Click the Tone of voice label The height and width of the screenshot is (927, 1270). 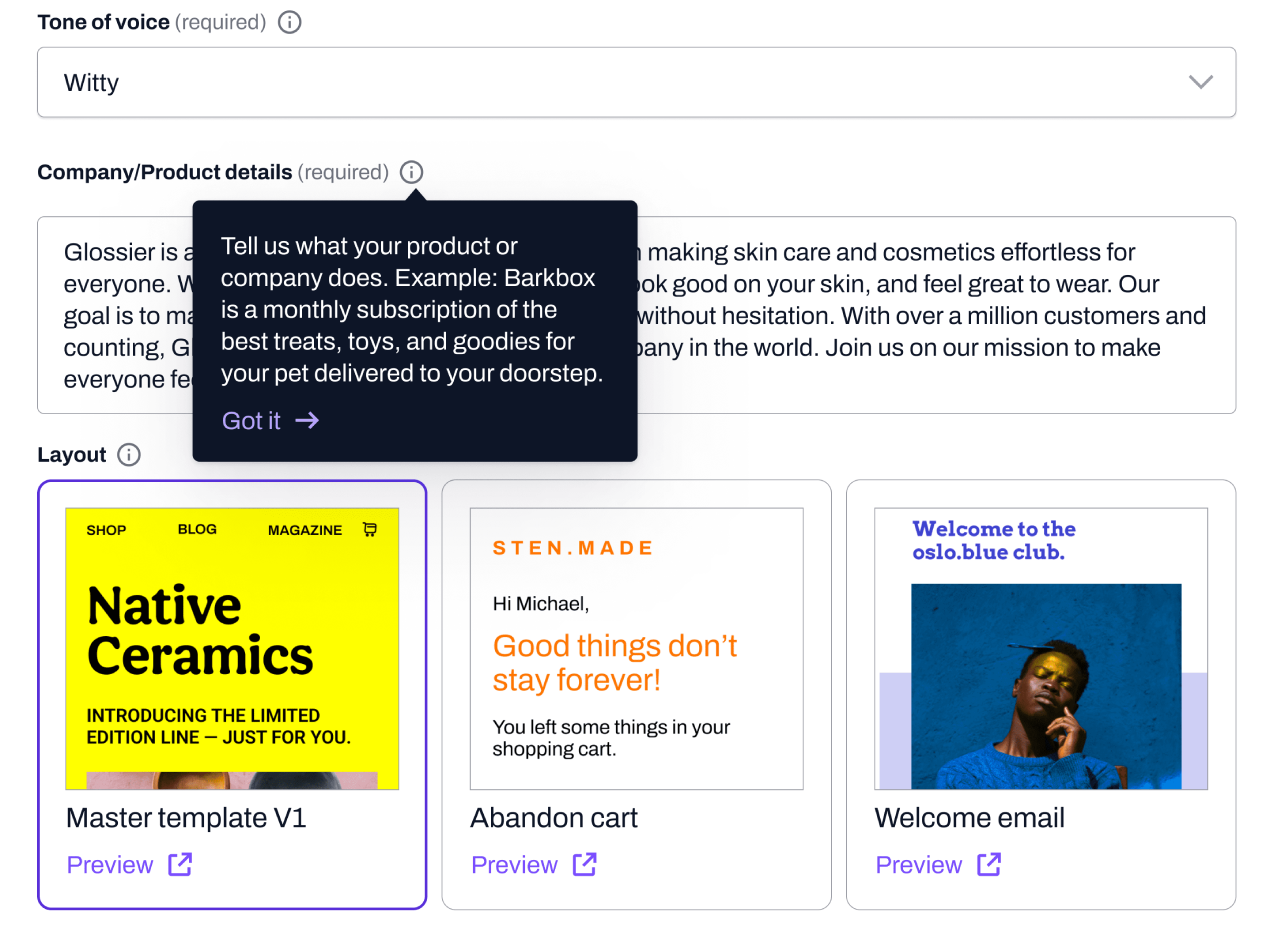[104, 22]
